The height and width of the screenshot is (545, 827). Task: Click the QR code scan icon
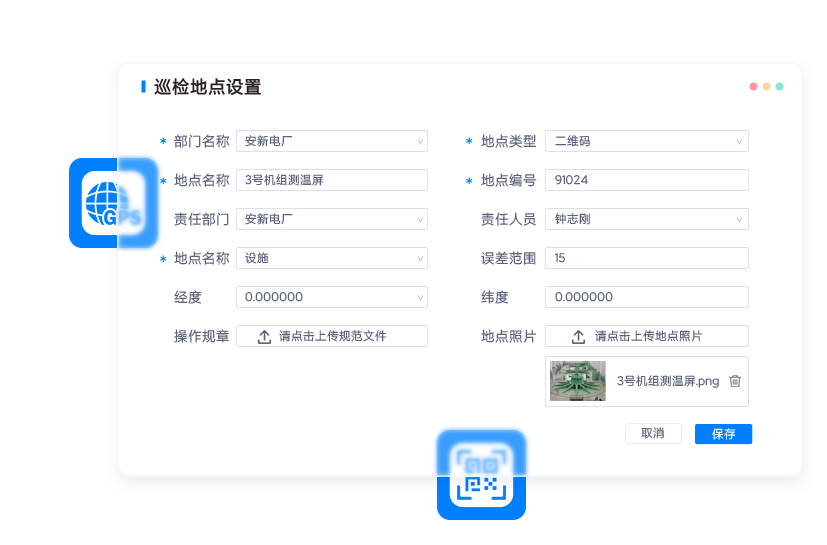481,475
